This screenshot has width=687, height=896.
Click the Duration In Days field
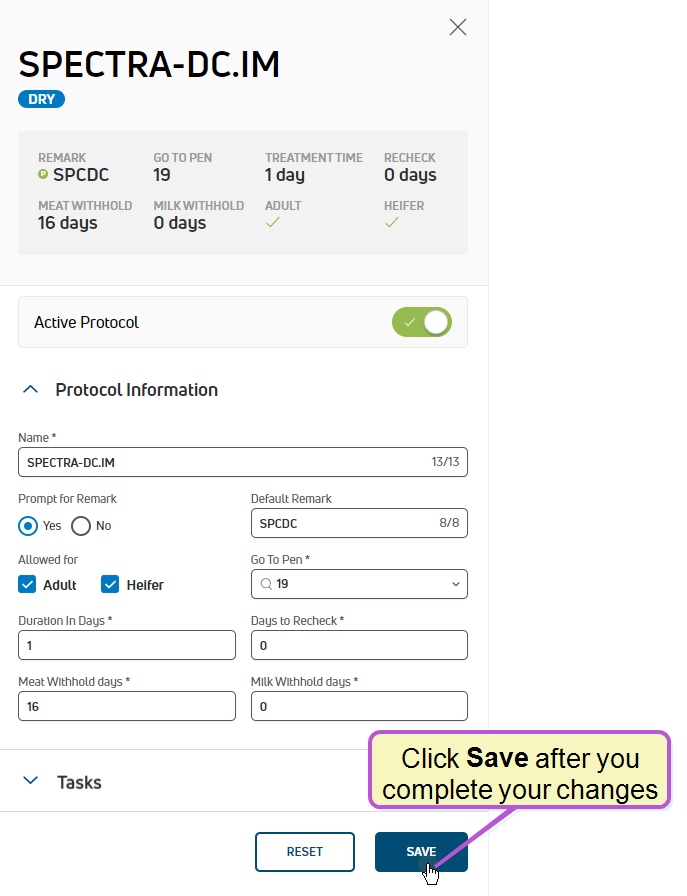[127, 645]
